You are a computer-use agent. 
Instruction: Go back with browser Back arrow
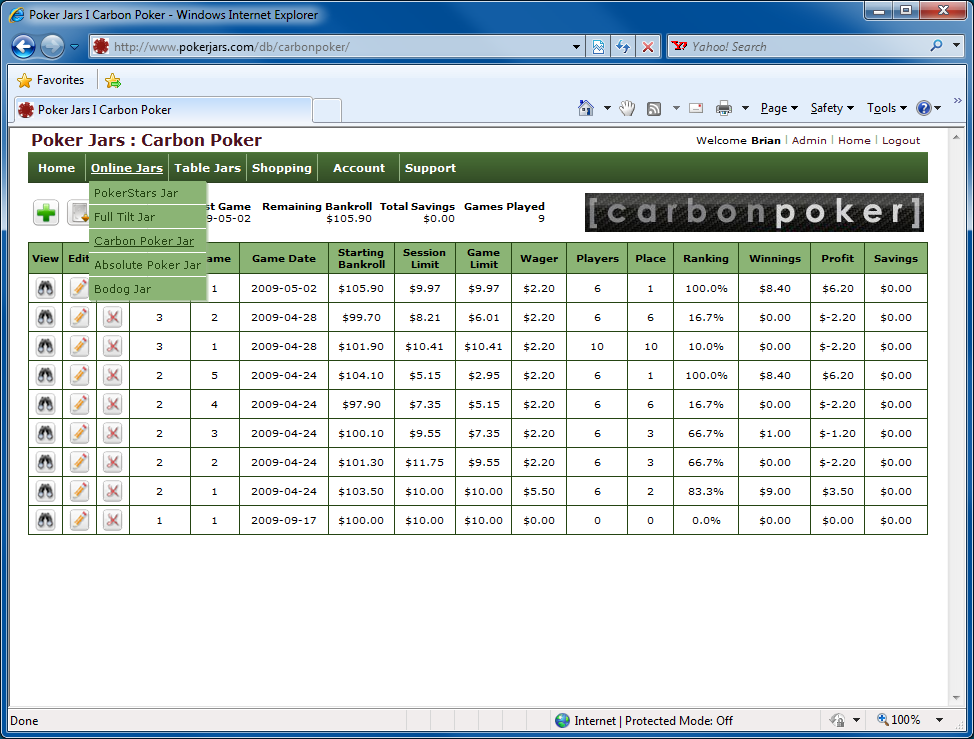(x=24, y=47)
